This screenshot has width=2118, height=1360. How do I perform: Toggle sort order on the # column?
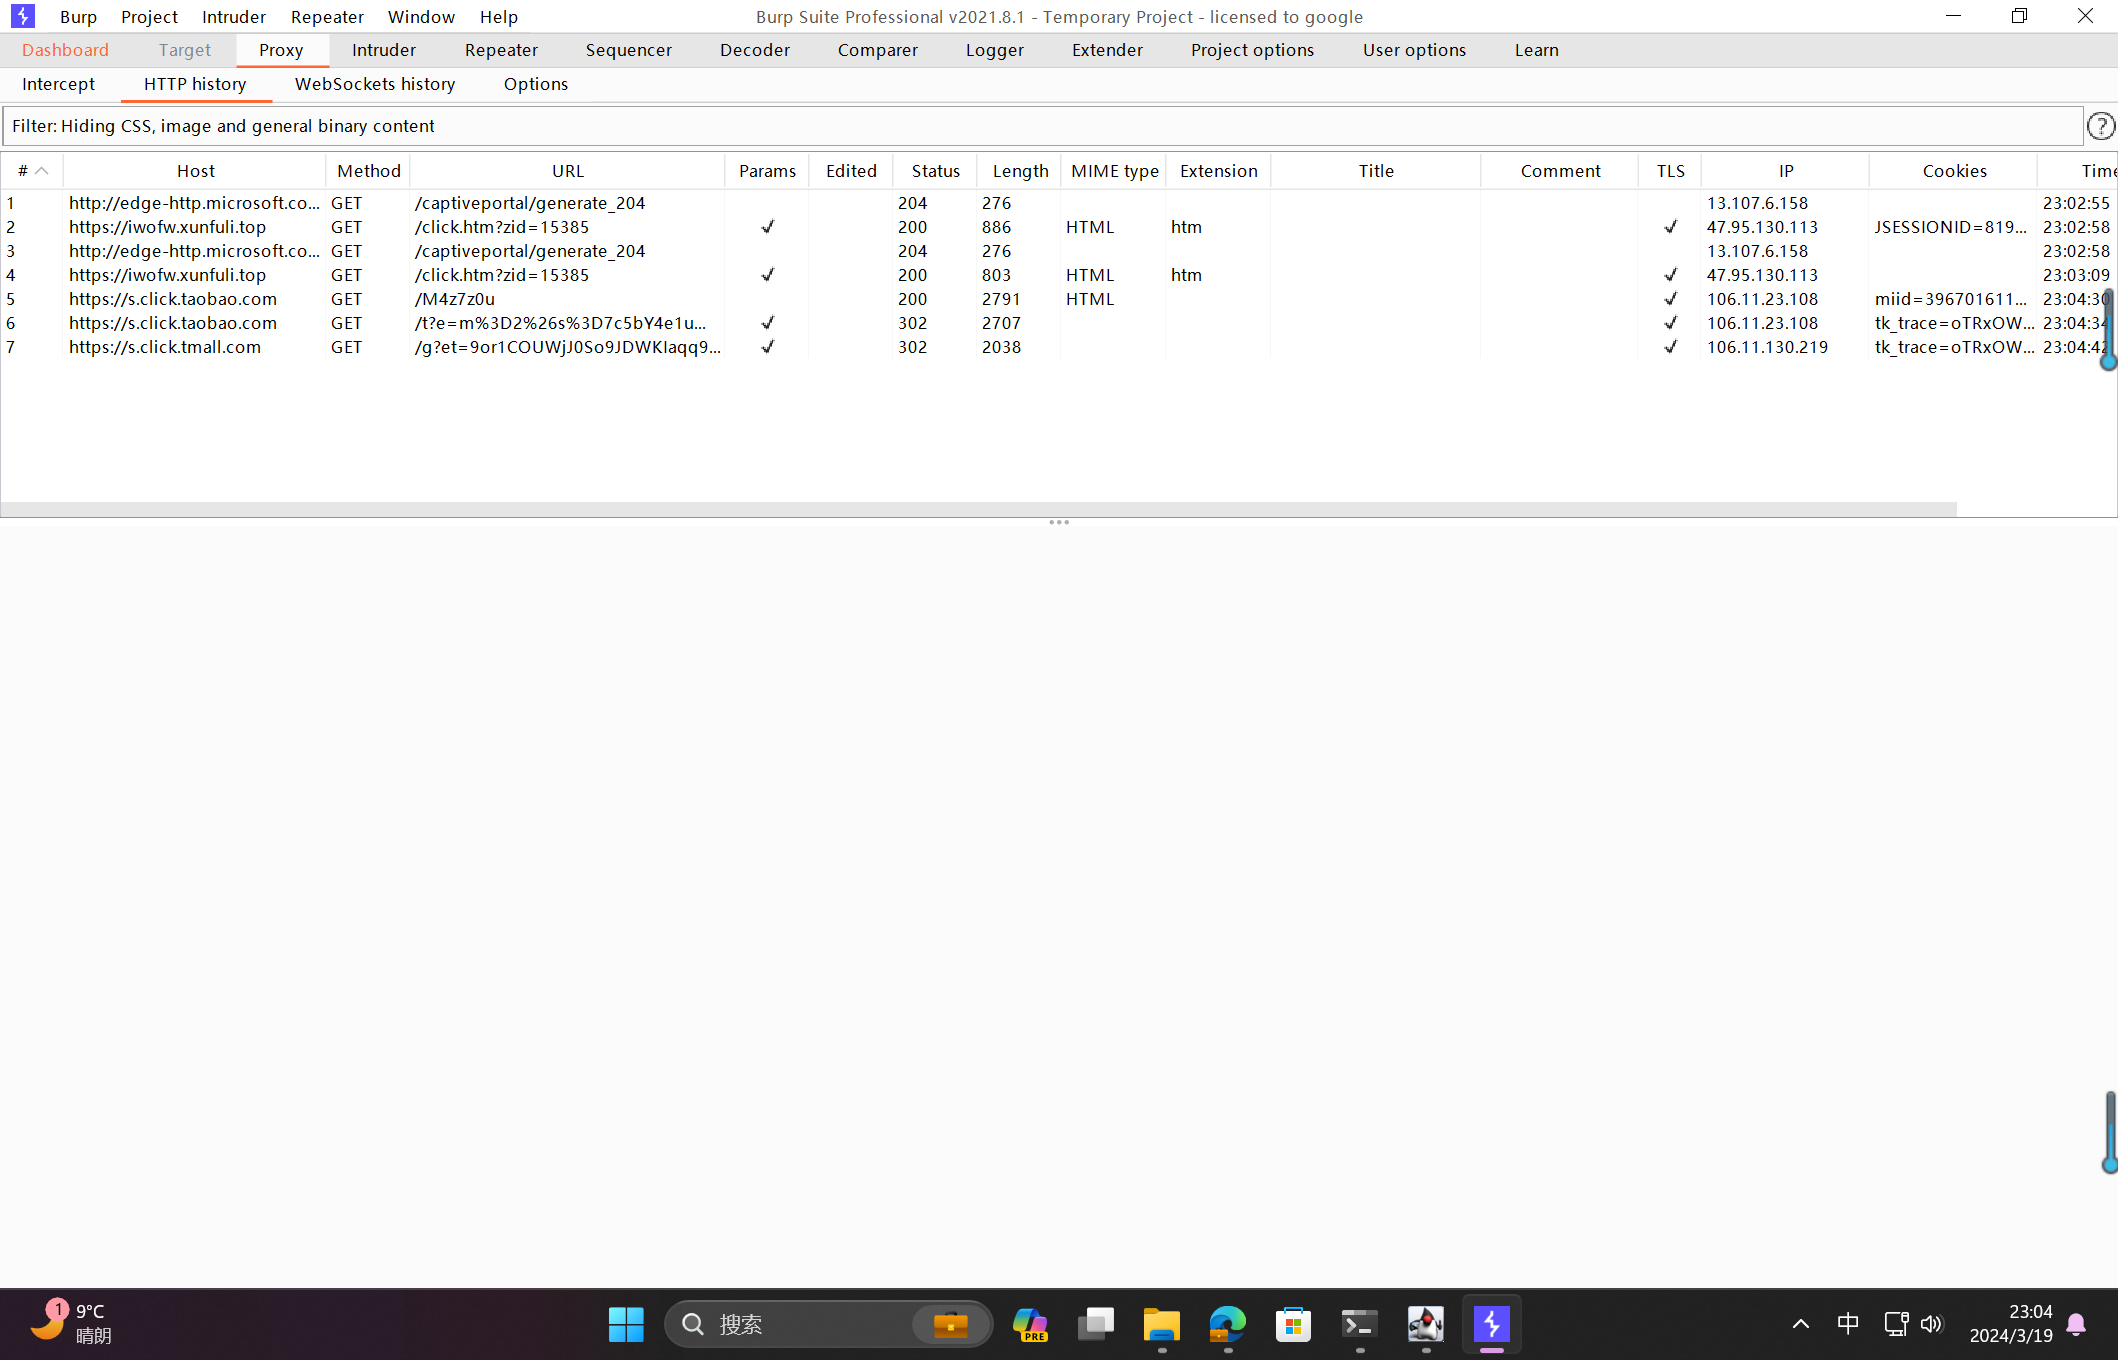32,171
